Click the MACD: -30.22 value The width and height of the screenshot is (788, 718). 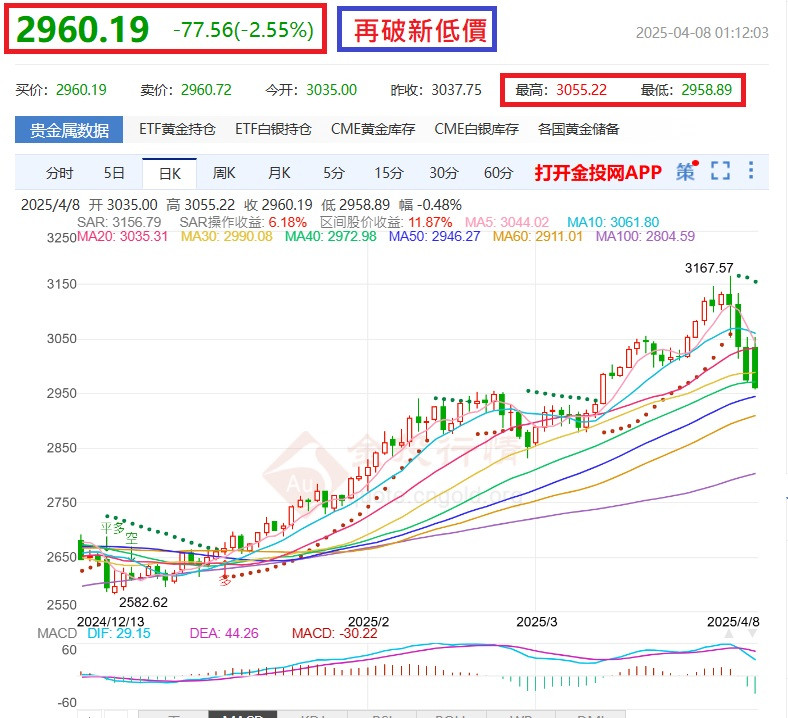335,633
